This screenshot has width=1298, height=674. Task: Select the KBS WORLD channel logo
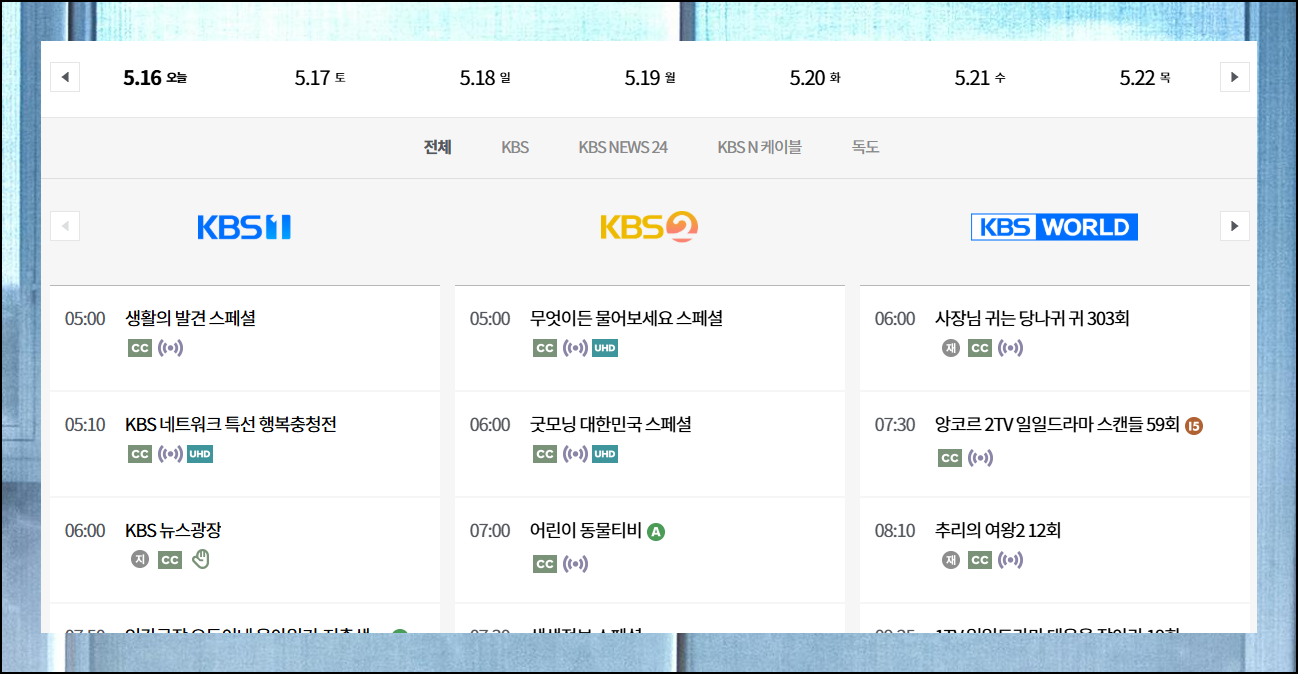click(1054, 227)
